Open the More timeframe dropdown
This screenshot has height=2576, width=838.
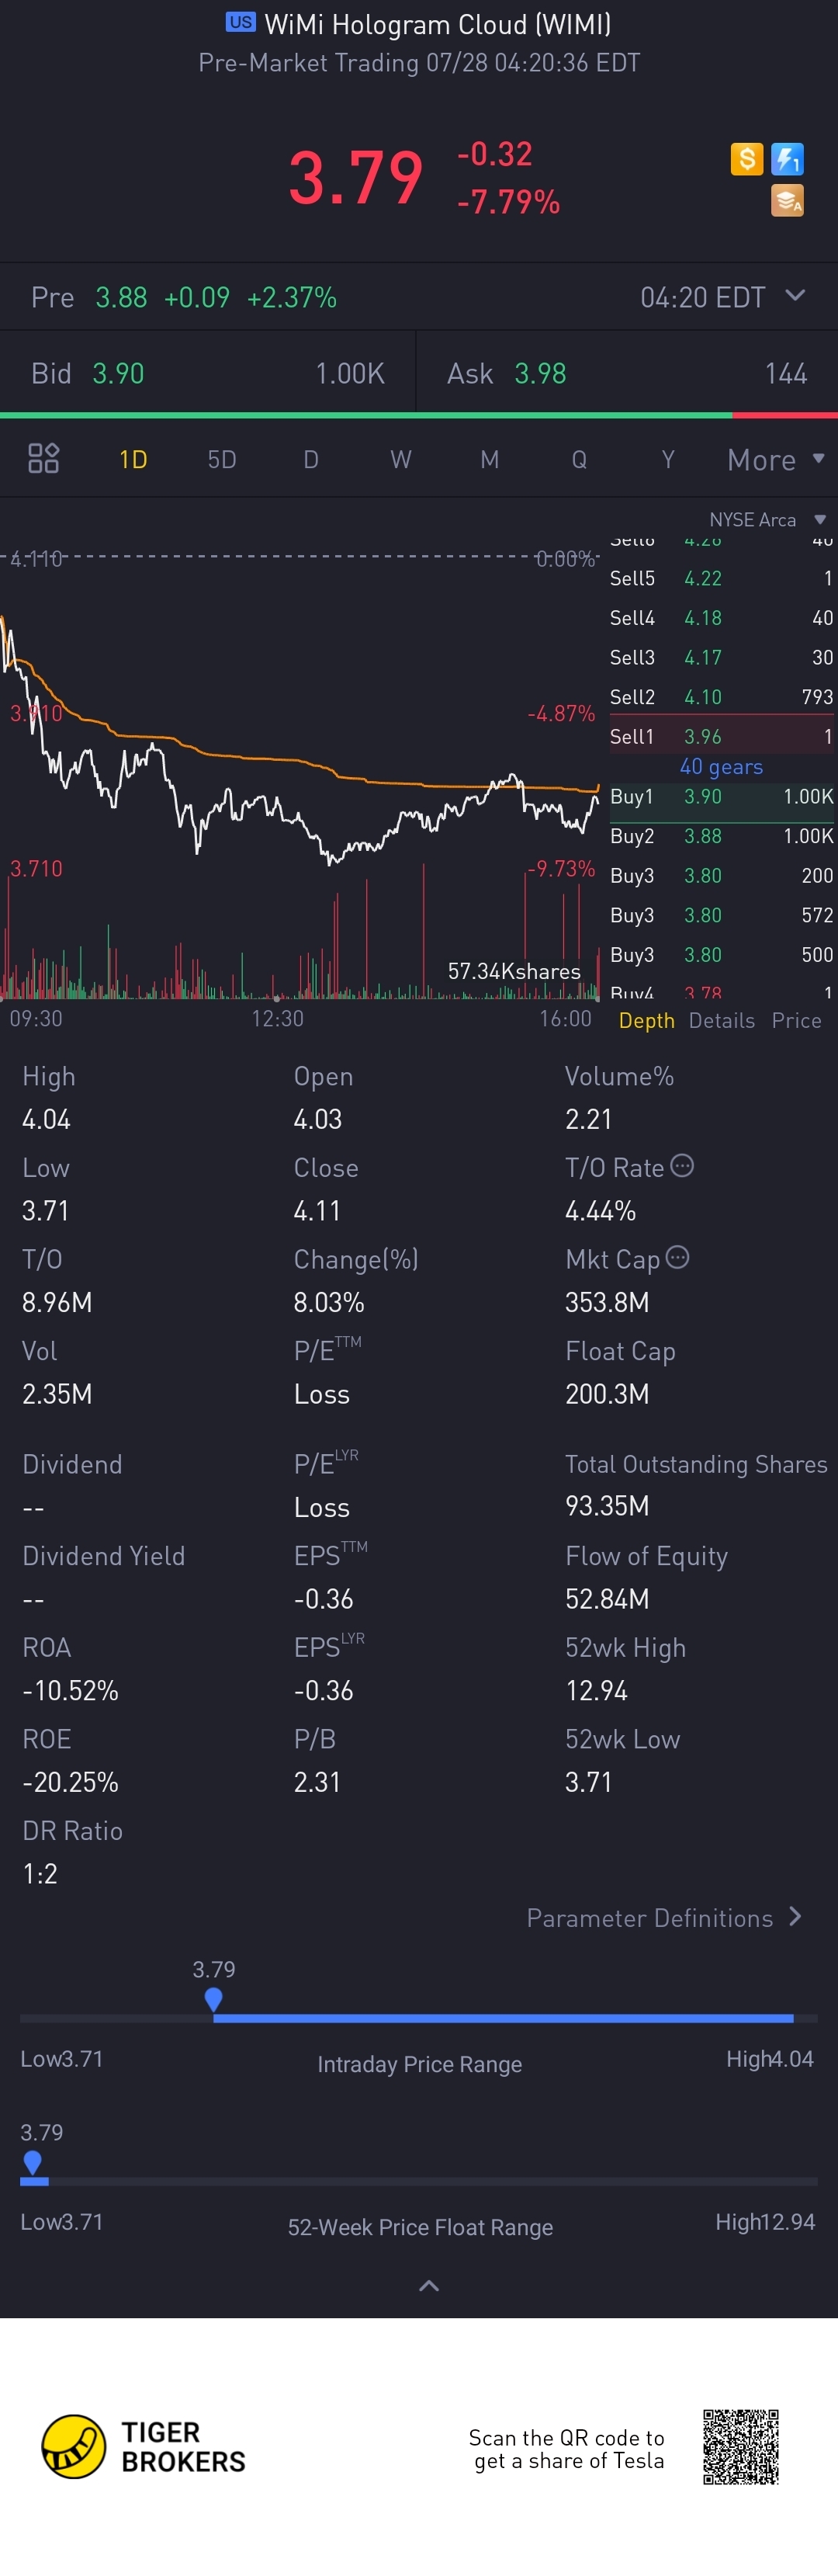click(x=776, y=459)
